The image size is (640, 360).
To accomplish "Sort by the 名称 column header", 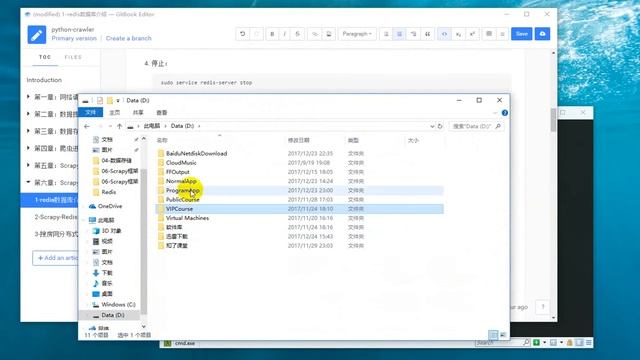I will [x=162, y=140].
